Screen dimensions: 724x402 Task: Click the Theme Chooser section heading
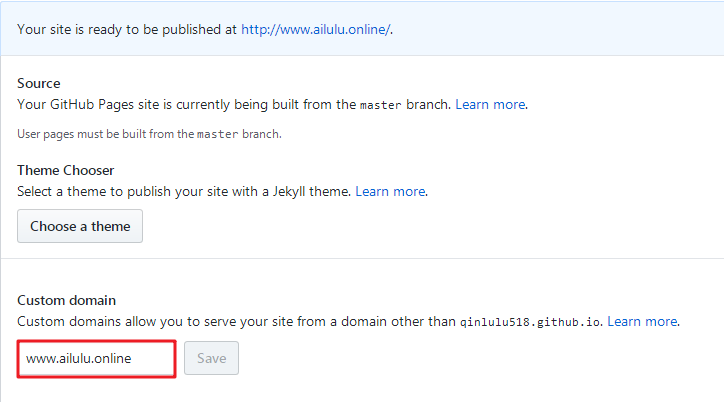[66, 170]
